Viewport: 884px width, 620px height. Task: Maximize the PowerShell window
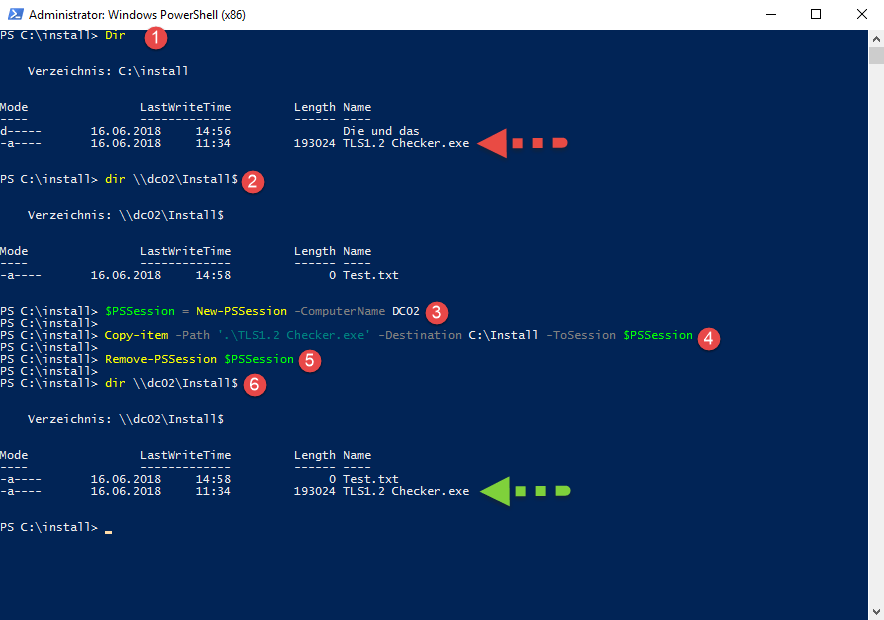coord(815,15)
